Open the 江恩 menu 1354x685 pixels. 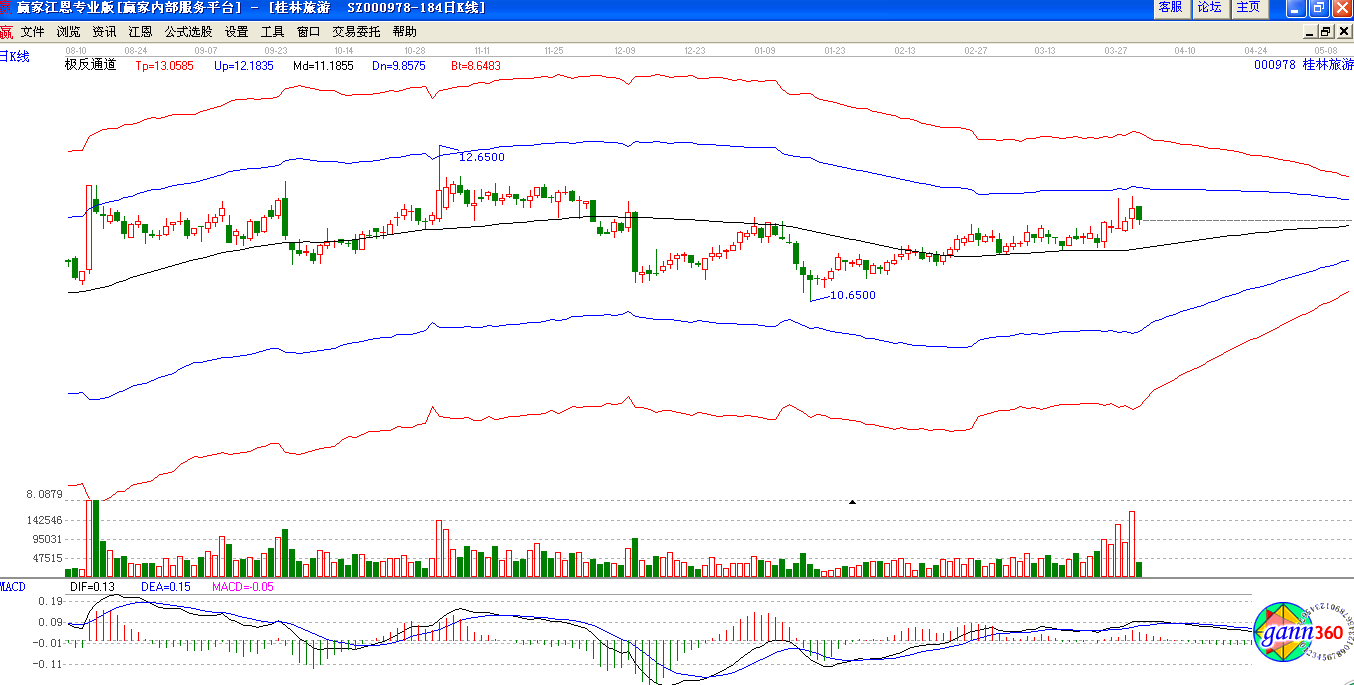140,32
